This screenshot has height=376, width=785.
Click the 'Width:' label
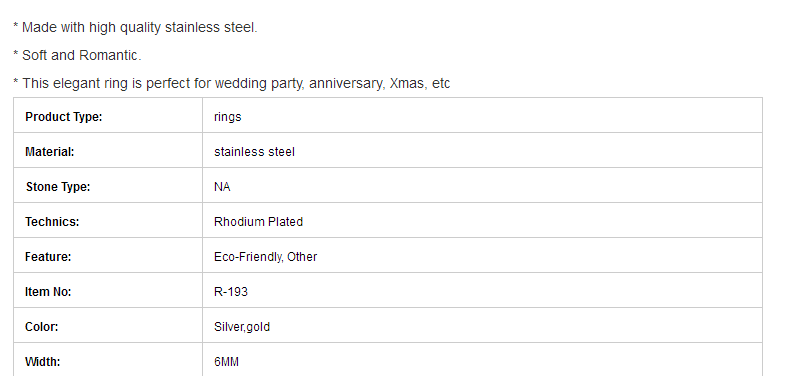tap(43, 361)
